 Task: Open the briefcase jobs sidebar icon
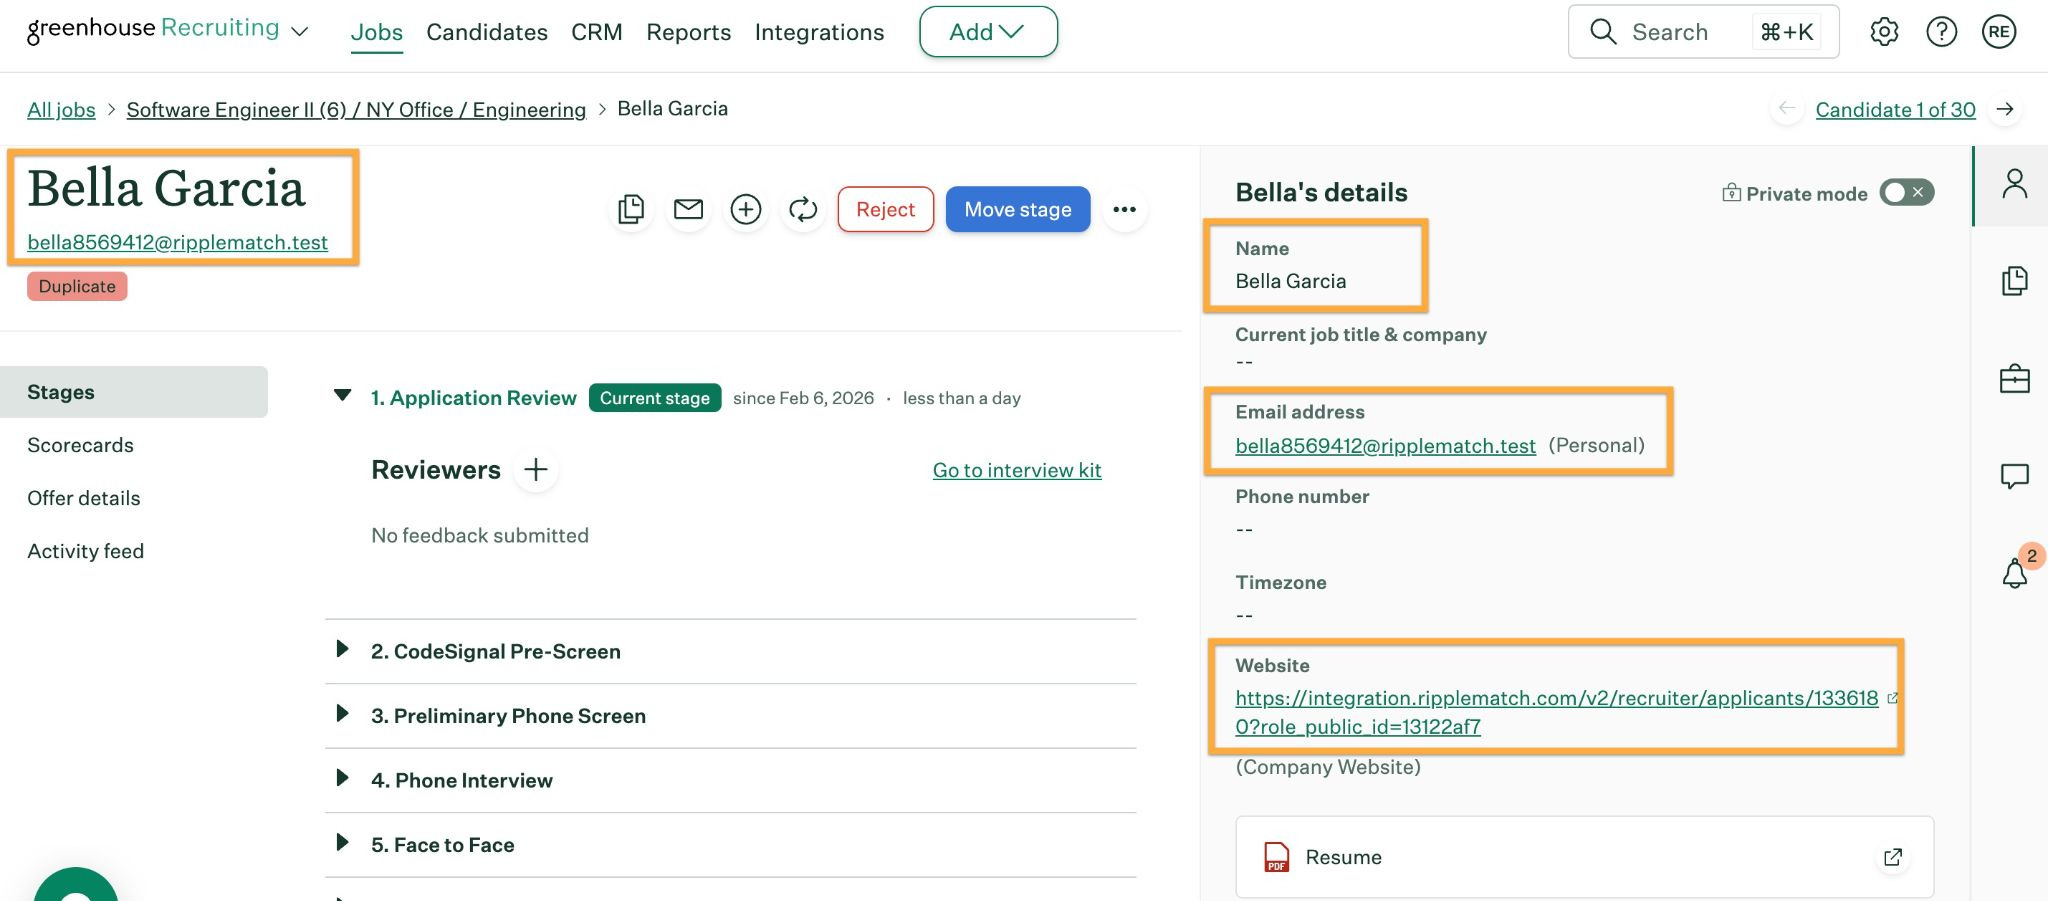click(x=2014, y=379)
